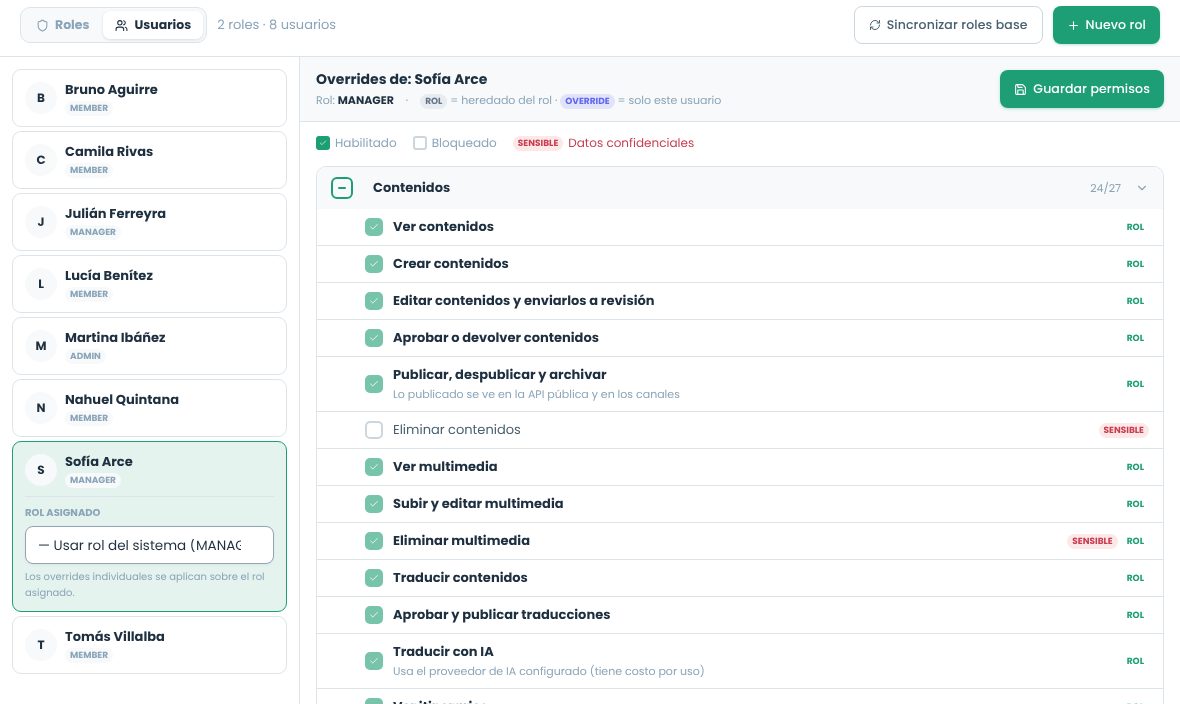Viewport: 1180px width, 704px height.
Task: Uncheck the Traducir contenidos checkbox
Action: [374, 578]
